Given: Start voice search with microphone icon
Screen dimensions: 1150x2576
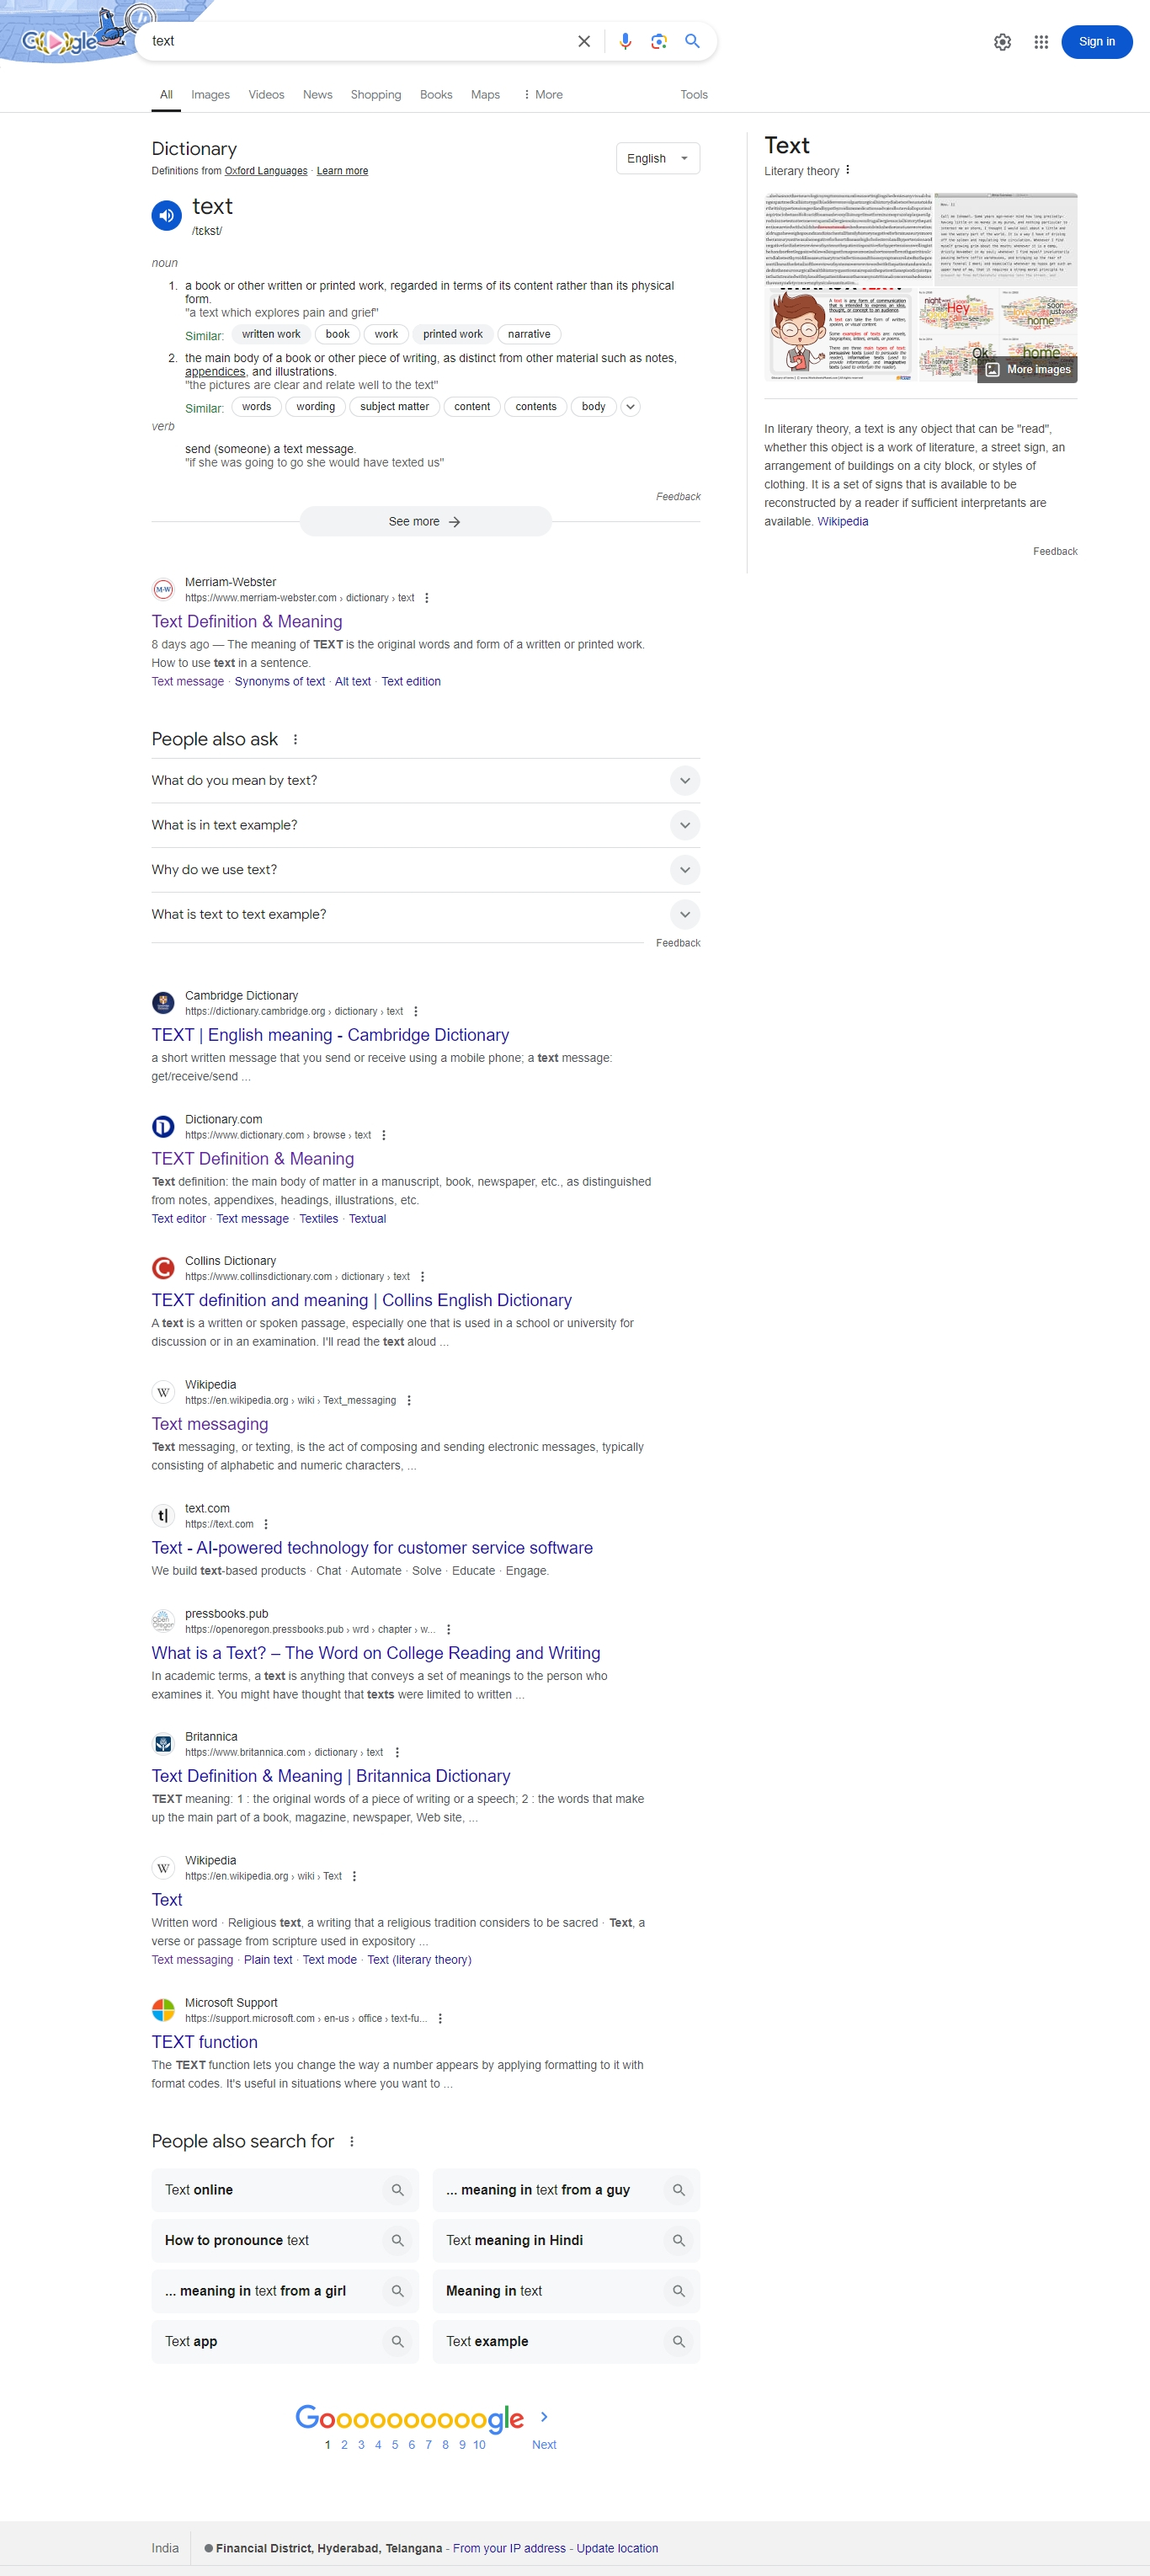Looking at the screenshot, I should (x=625, y=41).
